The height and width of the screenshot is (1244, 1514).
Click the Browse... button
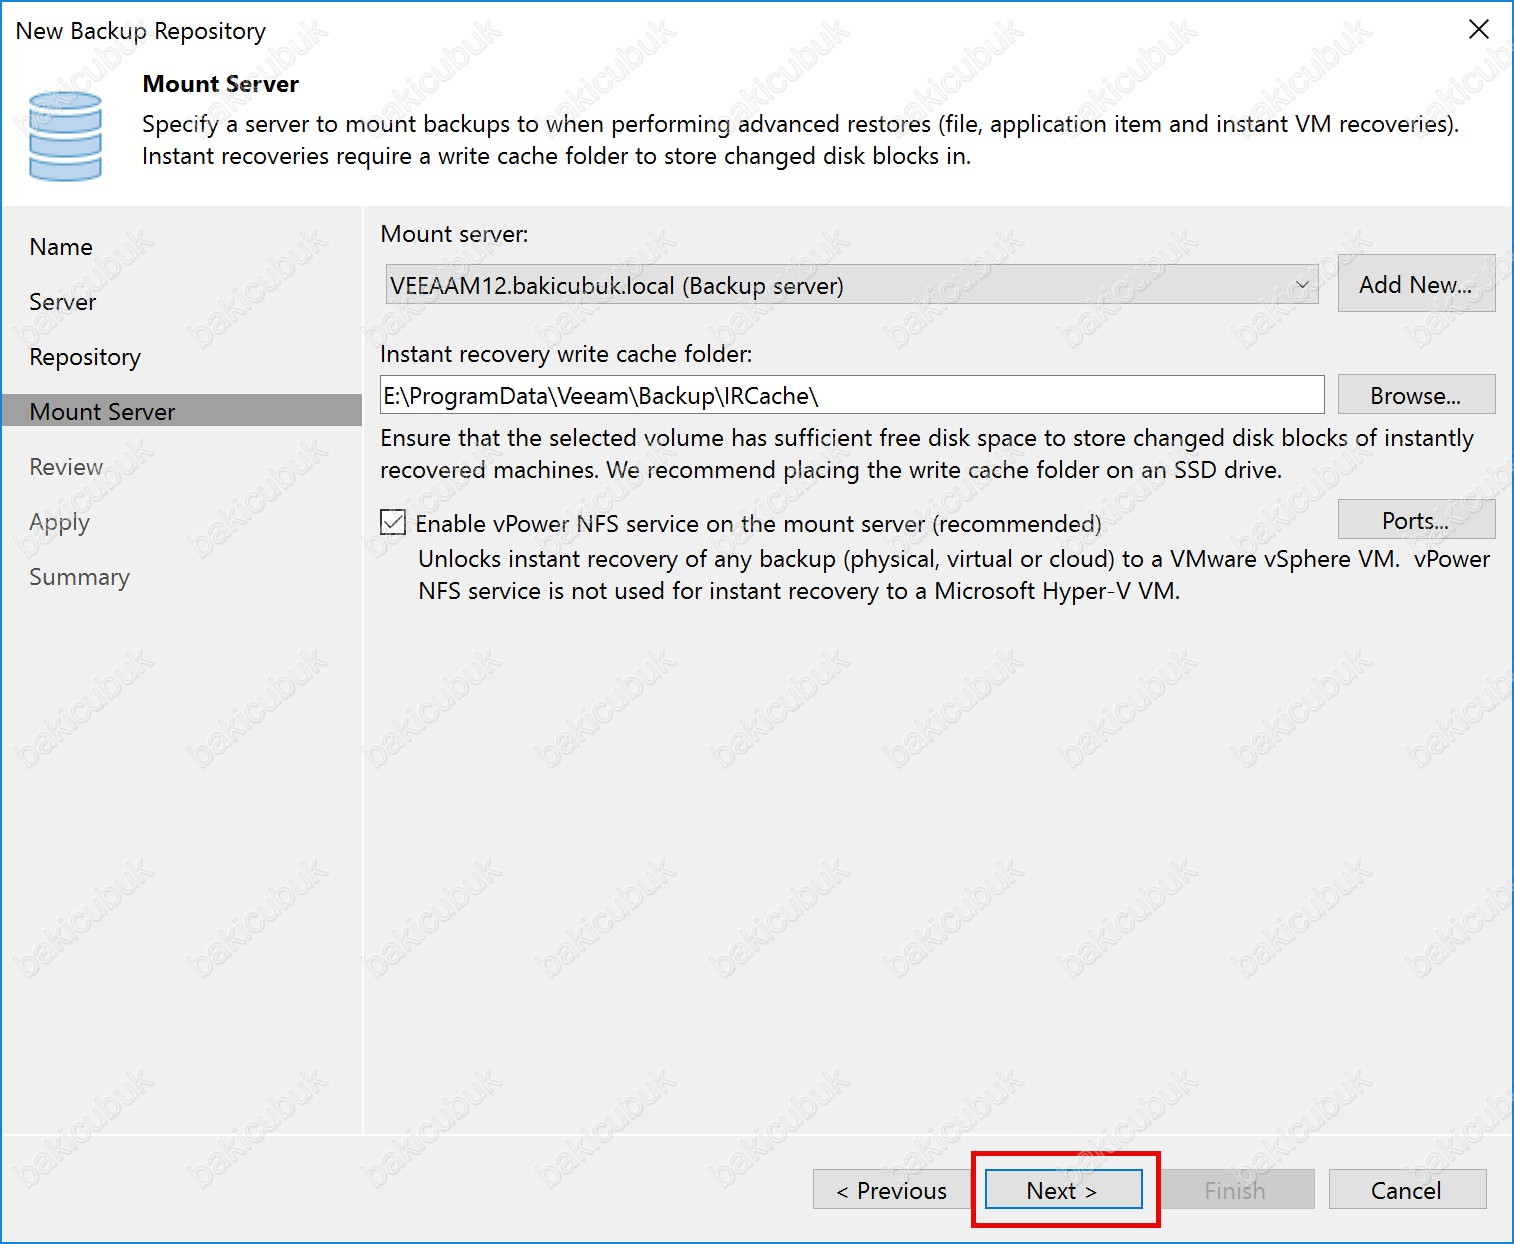pyautogui.click(x=1416, y=395)
